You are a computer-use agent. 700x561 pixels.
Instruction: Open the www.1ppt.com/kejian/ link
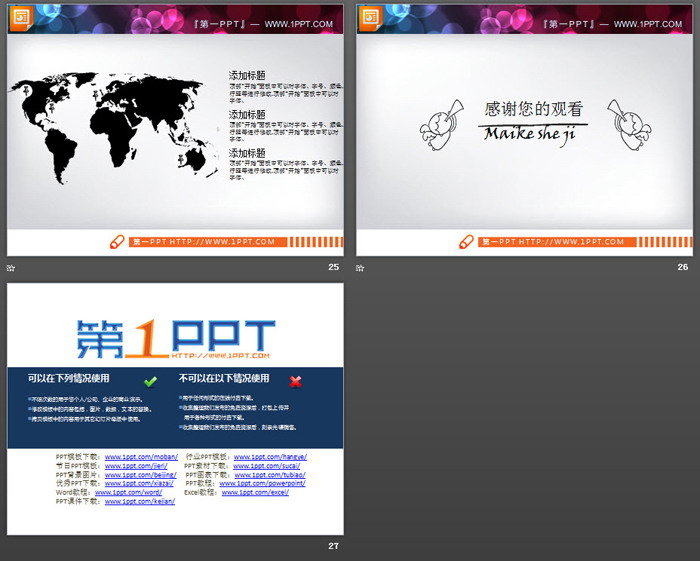140,502
